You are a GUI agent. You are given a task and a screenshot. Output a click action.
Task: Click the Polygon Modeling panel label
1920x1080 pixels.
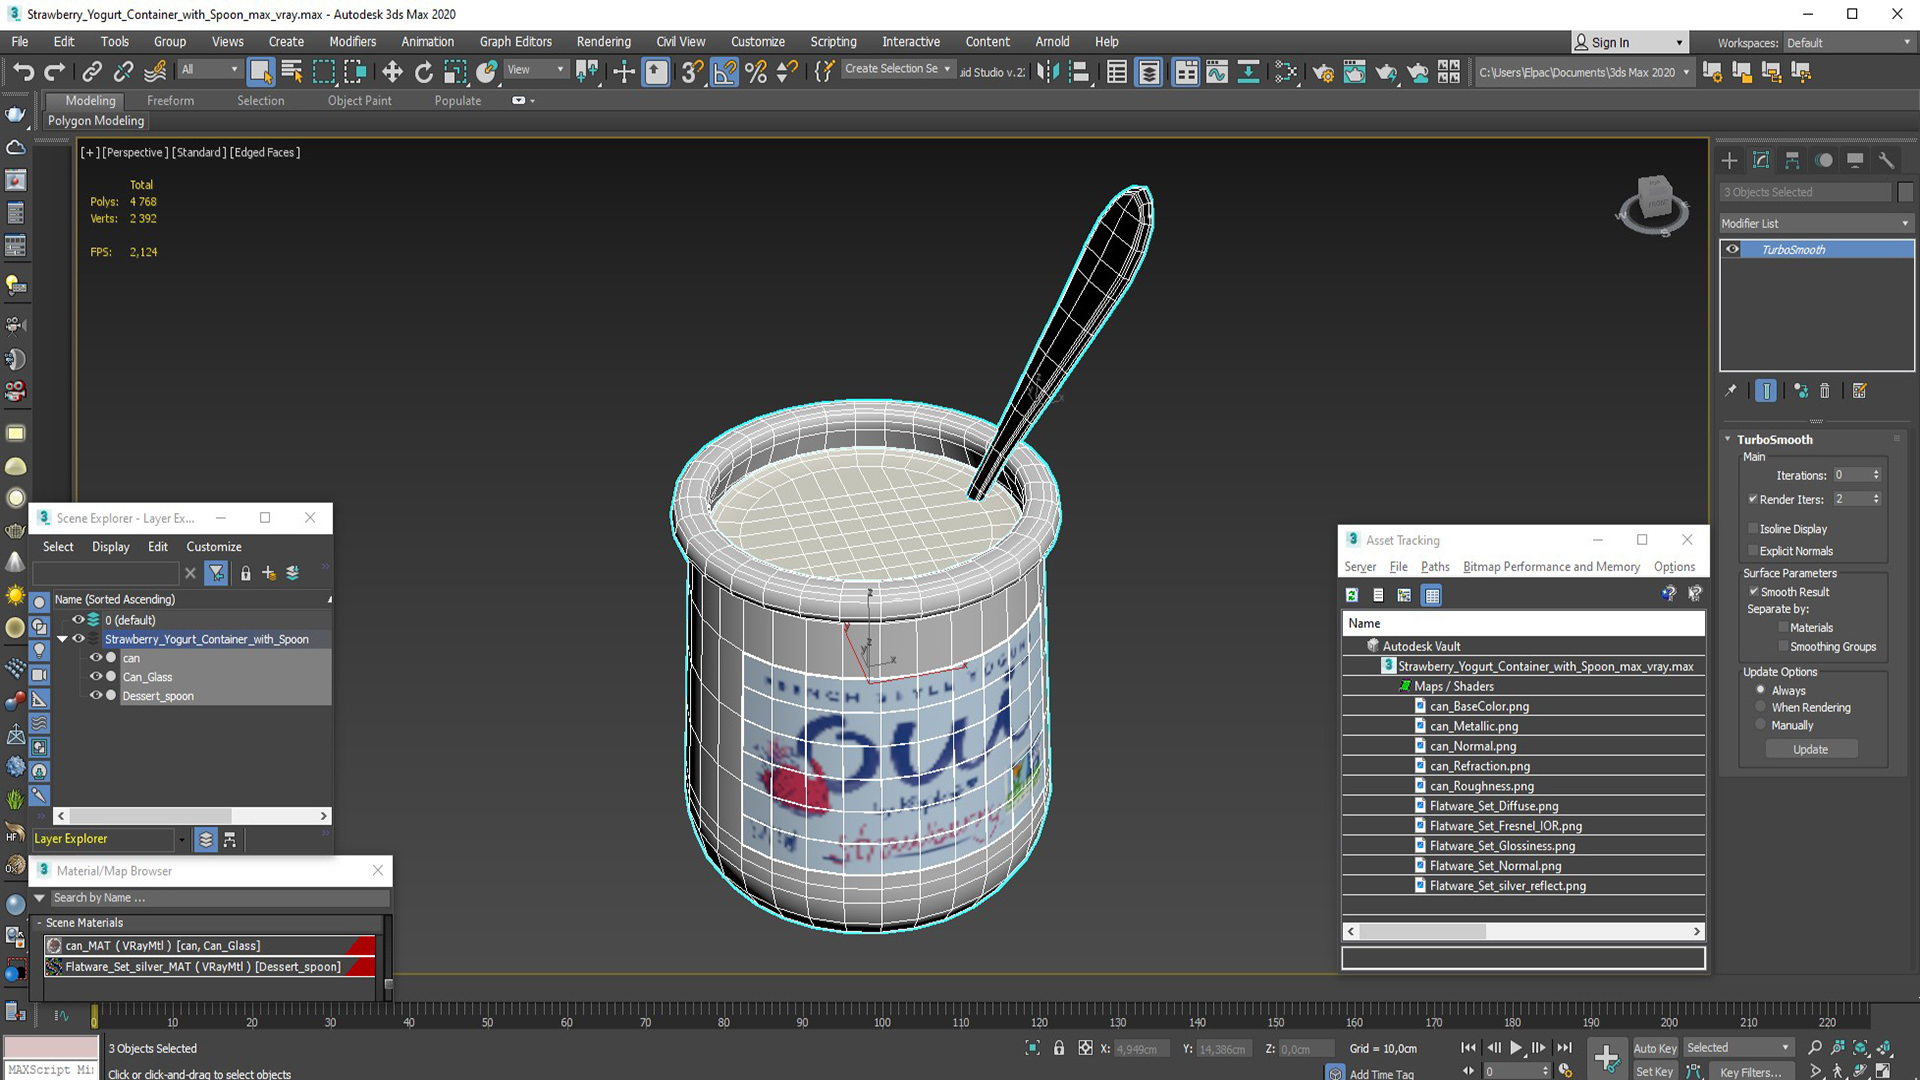click(x=96, y=120)
